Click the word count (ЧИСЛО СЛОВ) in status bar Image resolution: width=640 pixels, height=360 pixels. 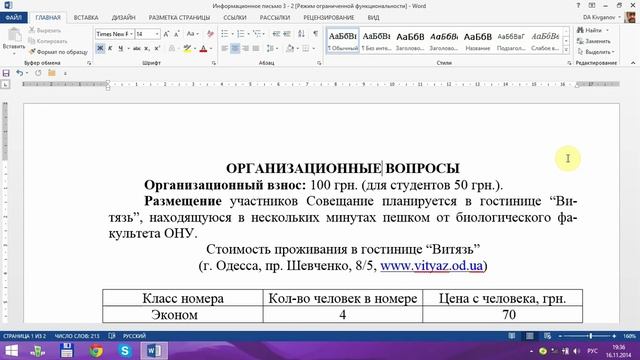[77, 336]
